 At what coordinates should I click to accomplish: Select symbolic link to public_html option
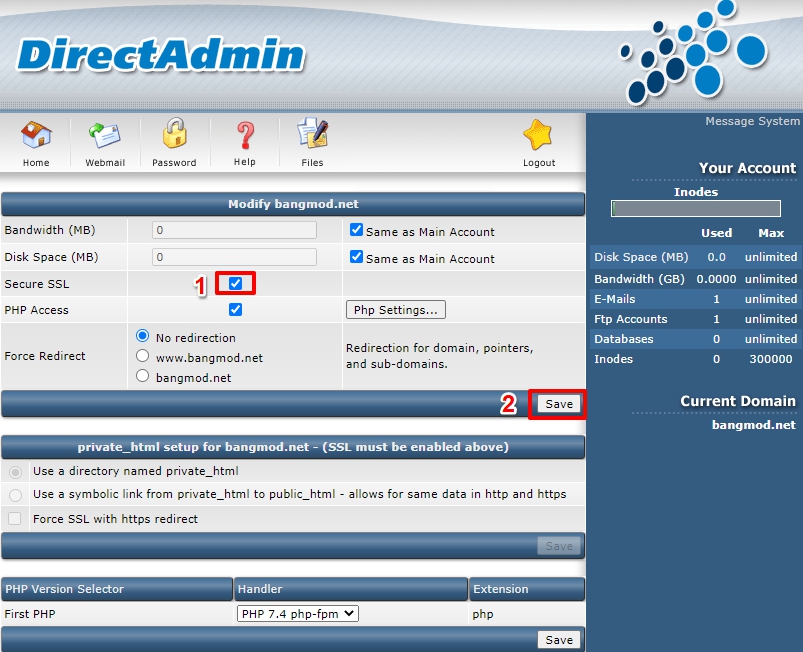click(15, 495)
